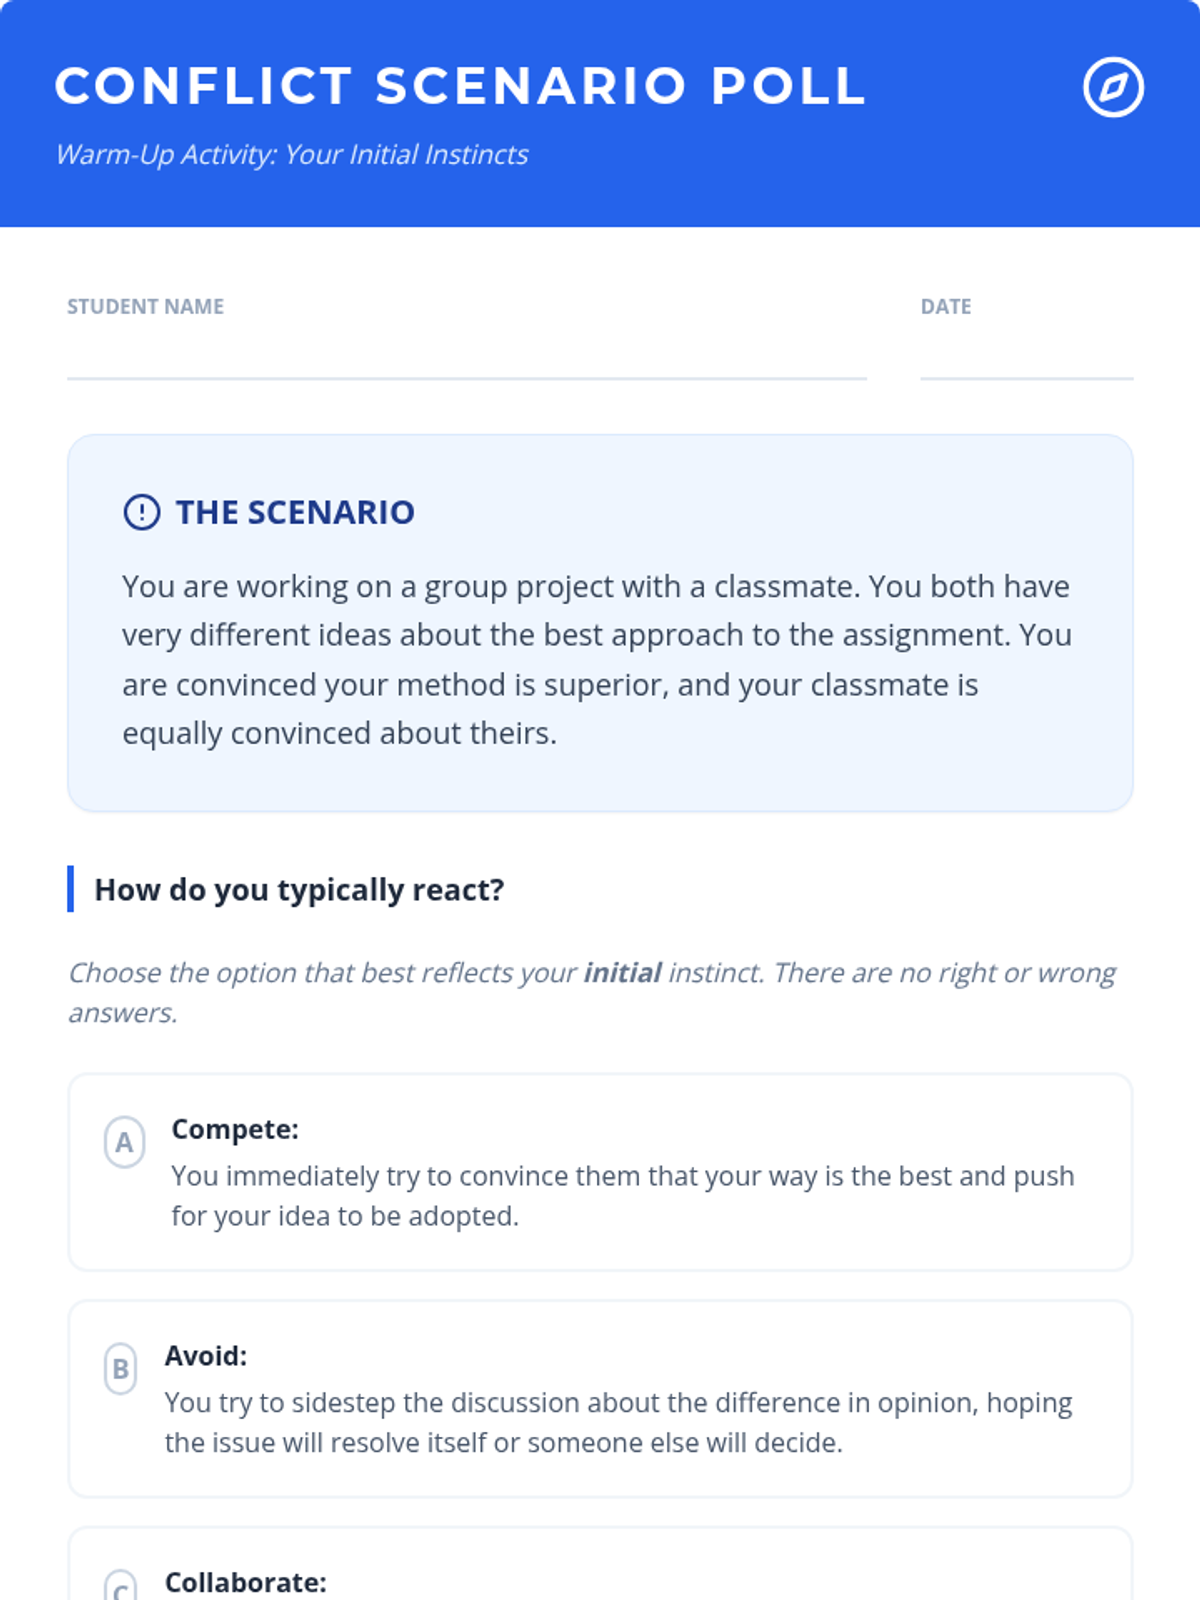Click the scenario description paragraph
Image resolution: width=1200 pixels, height=1600 pixels.
click(597, 660)
